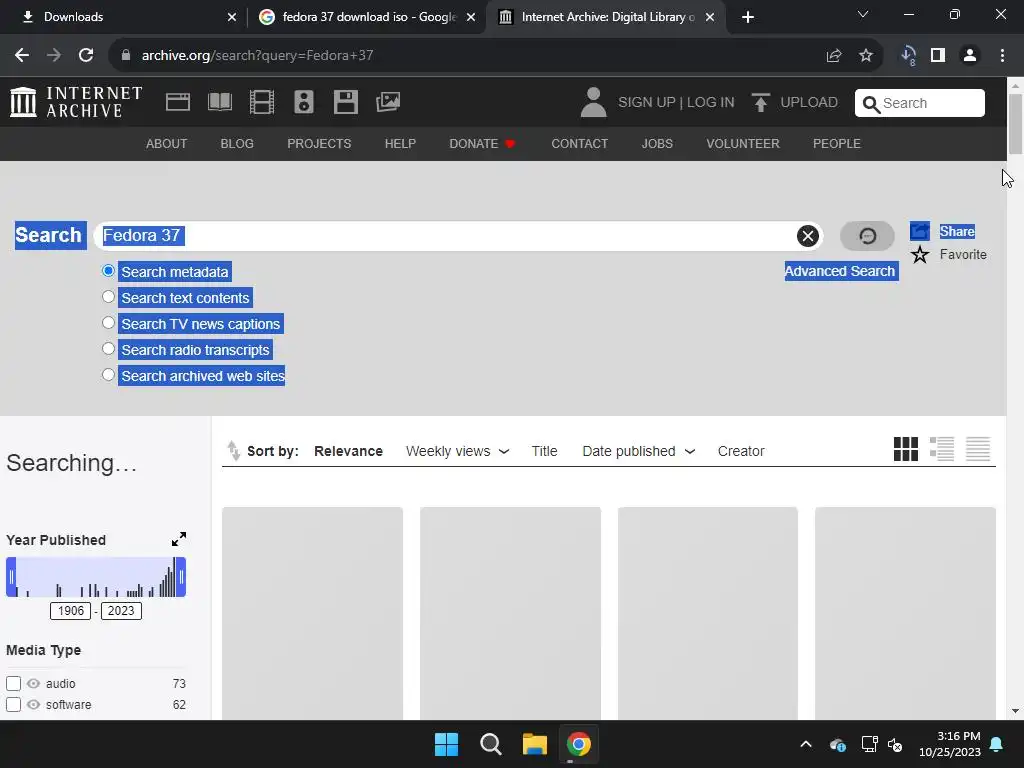1024x768 pixels.
Task: Open the JOBS menu item
Action: pos(657,144)
